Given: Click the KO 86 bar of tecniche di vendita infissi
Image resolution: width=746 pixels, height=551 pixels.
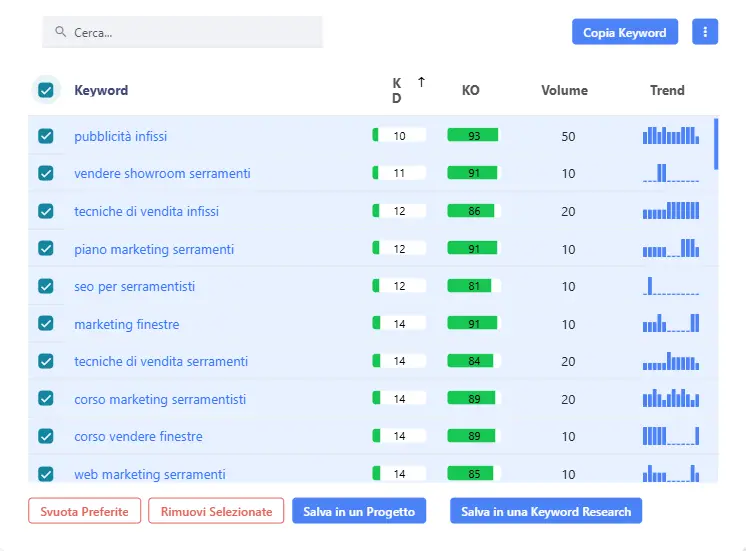Looking at the screenshot, I should click(x=474, y=211).
